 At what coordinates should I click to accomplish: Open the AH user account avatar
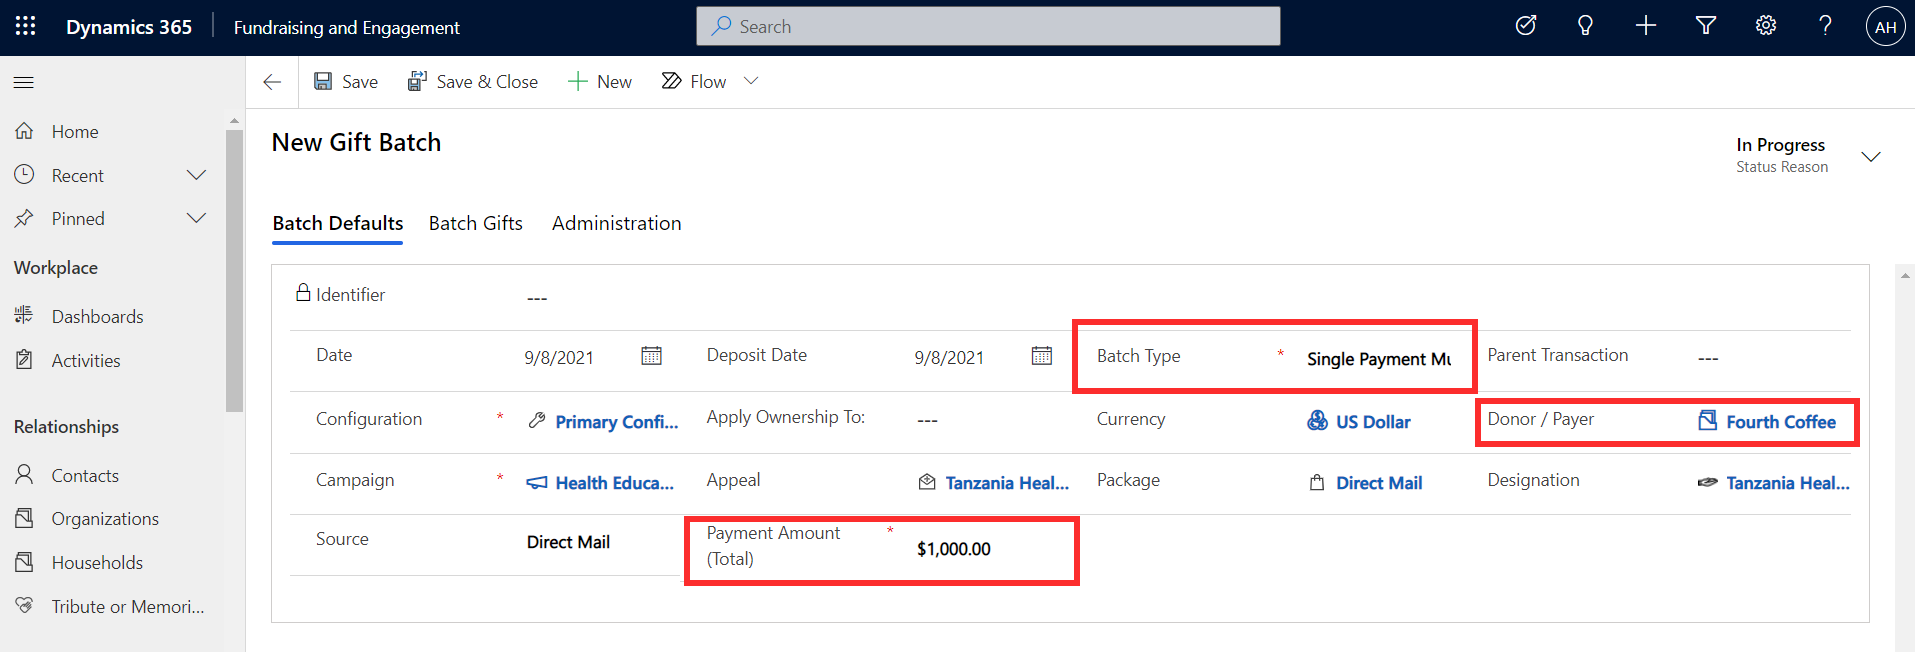[1886, 27]
